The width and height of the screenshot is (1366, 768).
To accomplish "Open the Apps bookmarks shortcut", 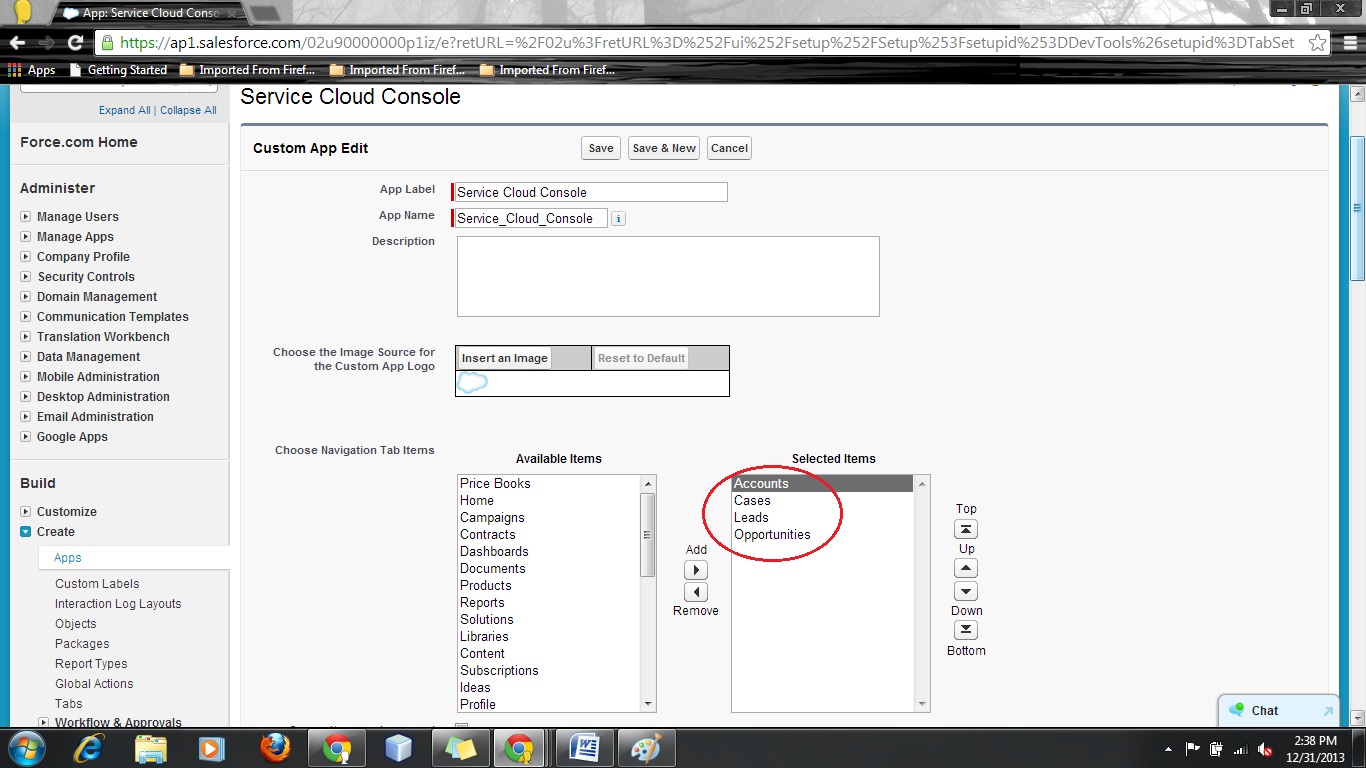I will pos(32,70).
